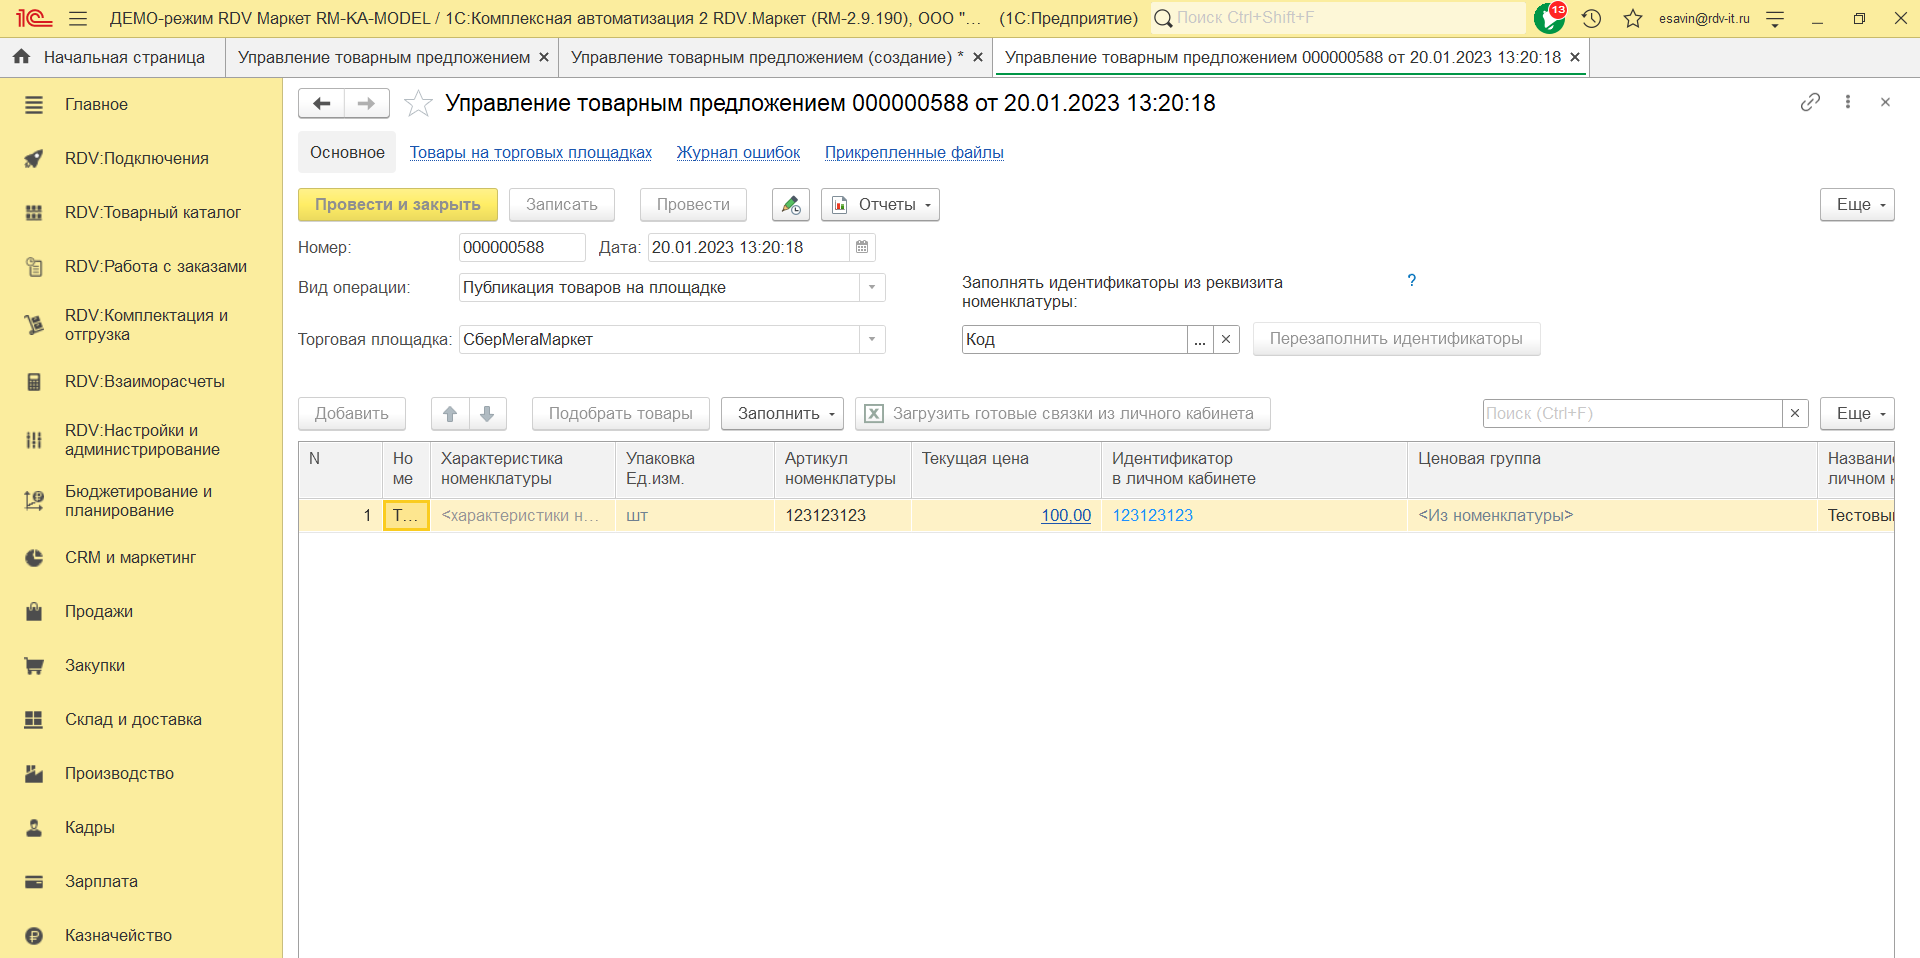Click the current price link 100,00
1920x958 pixels.
pyautogui.click(x=1065, y=516)
